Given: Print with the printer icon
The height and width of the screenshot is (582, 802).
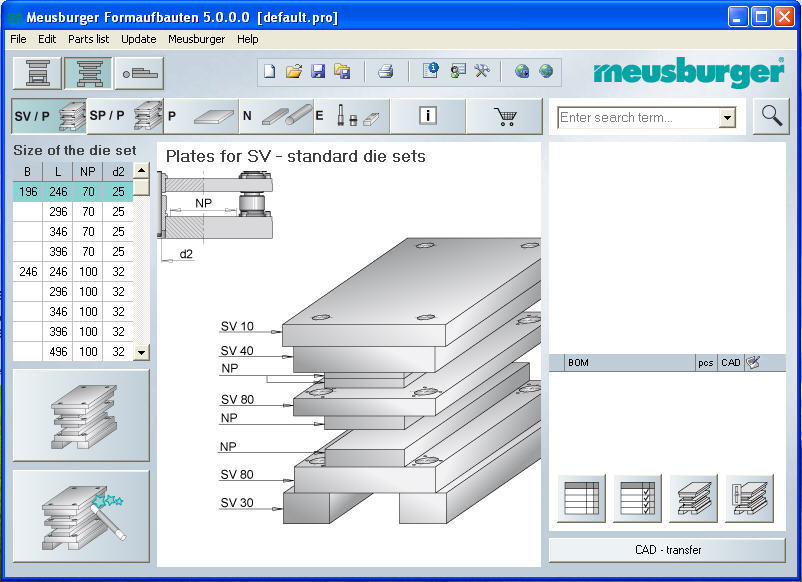Looking at the screenshot, I should pyautogui.click(x=386, y=71).
